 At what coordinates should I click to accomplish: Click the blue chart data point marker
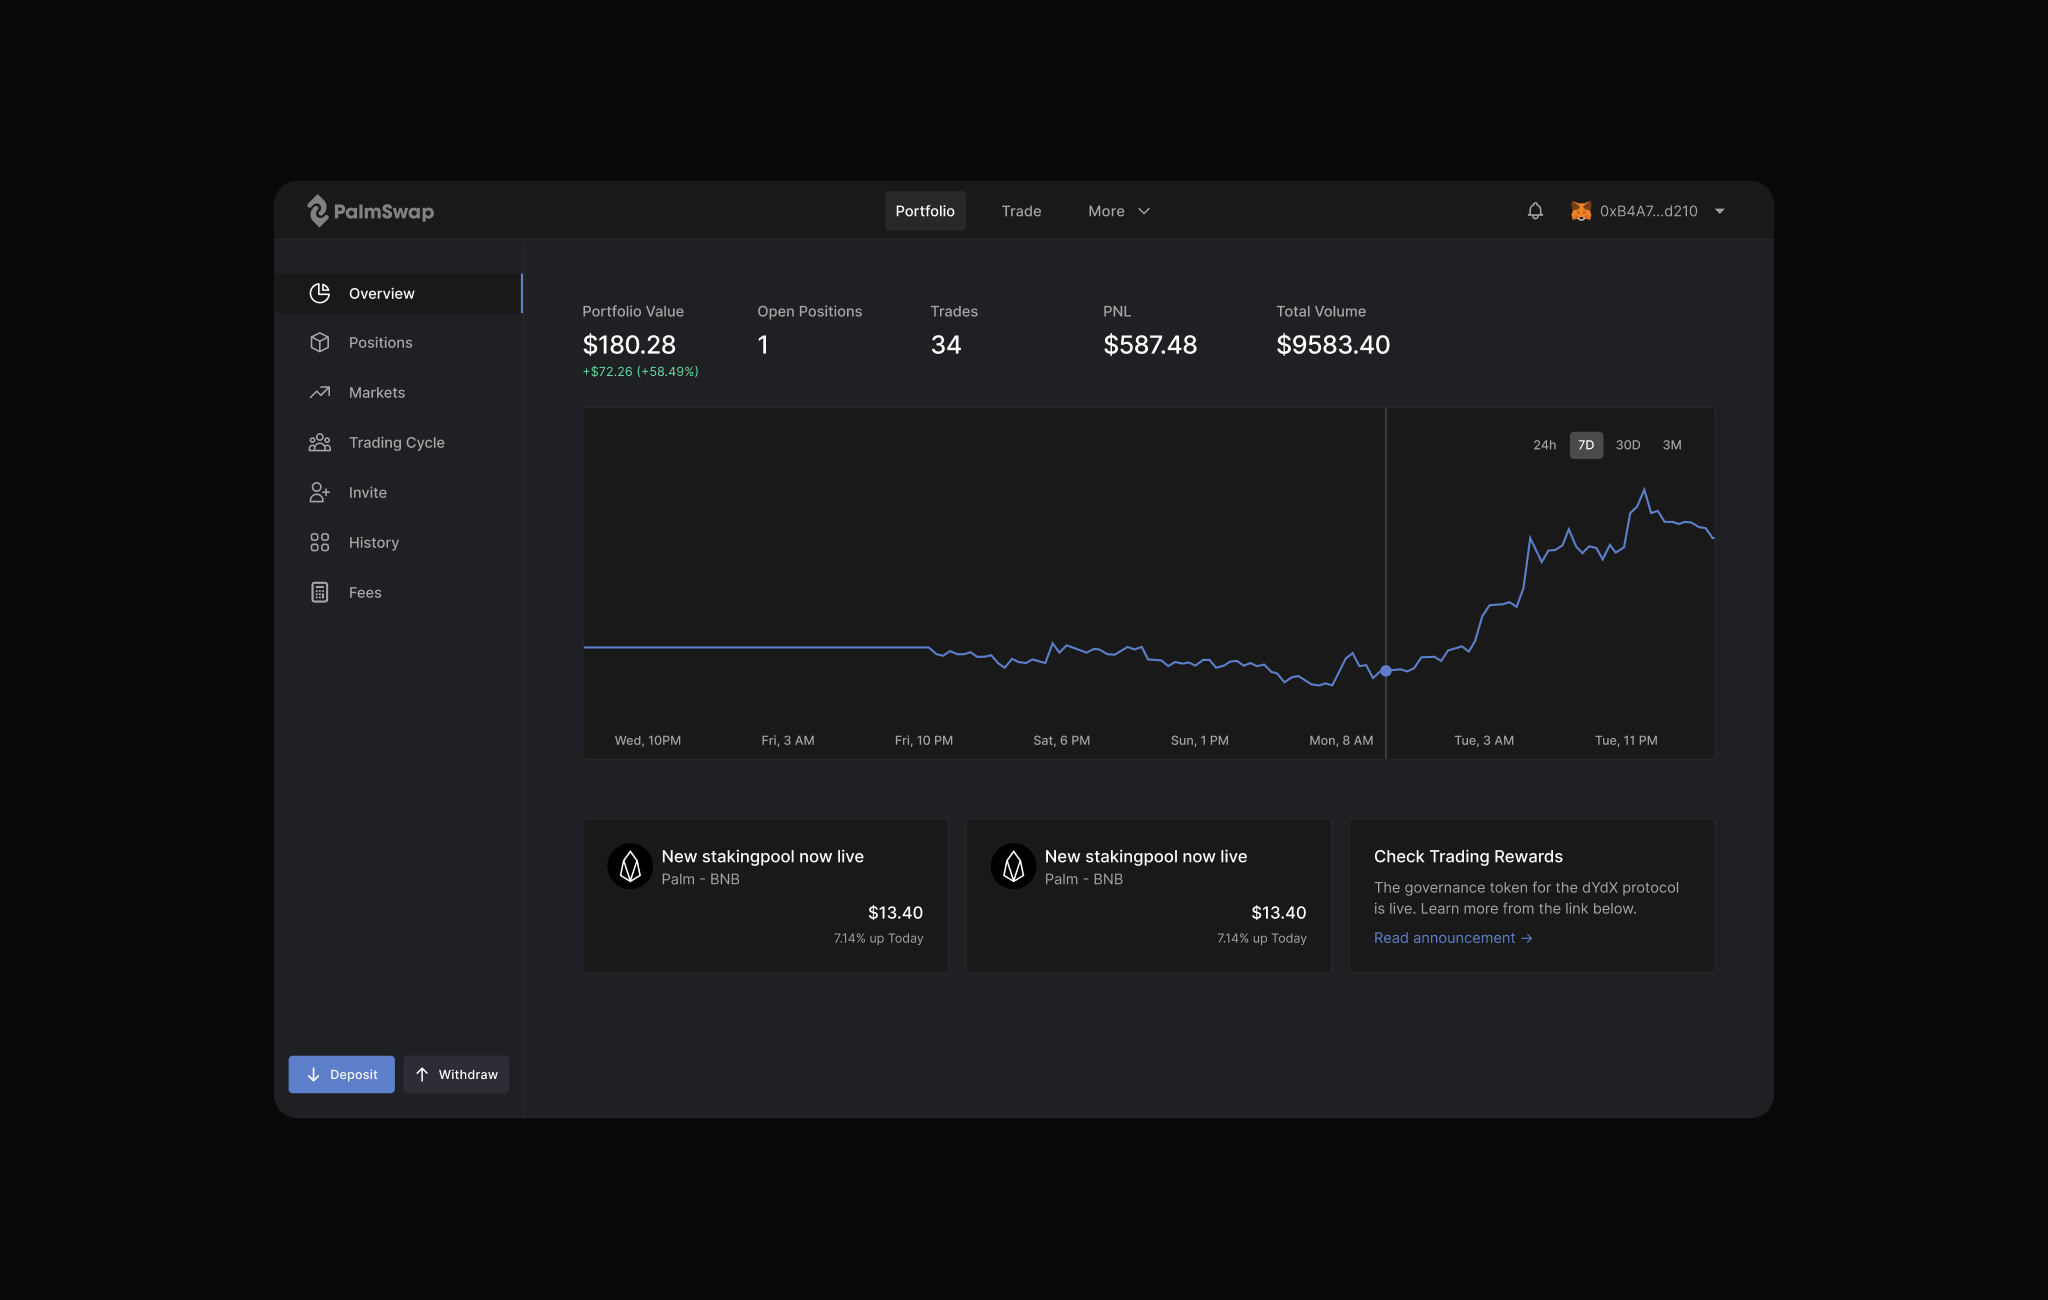[x=1386, y=671]
